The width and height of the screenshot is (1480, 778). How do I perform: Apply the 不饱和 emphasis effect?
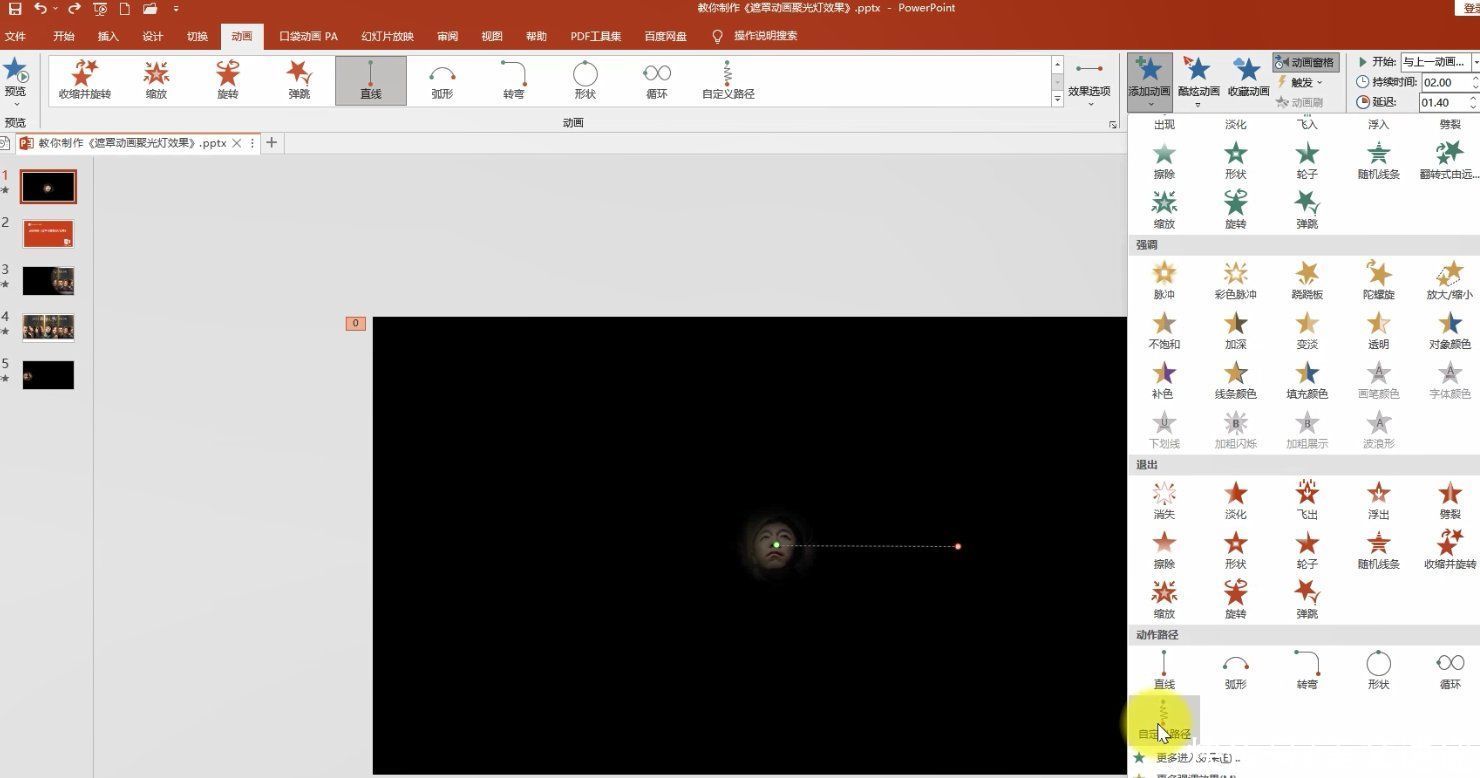coord(1164,330)
